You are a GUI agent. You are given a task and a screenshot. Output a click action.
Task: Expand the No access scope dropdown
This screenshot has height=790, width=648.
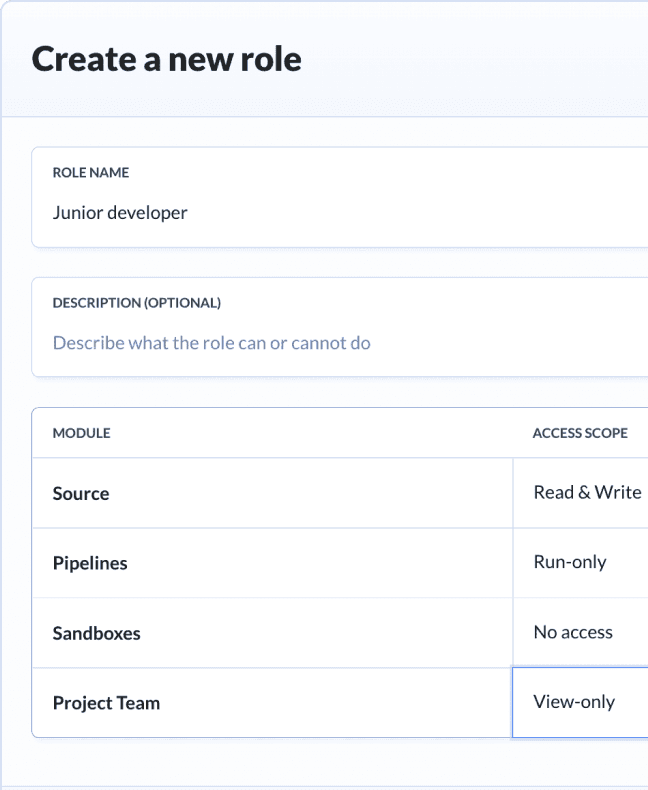(x=573, y=632)
